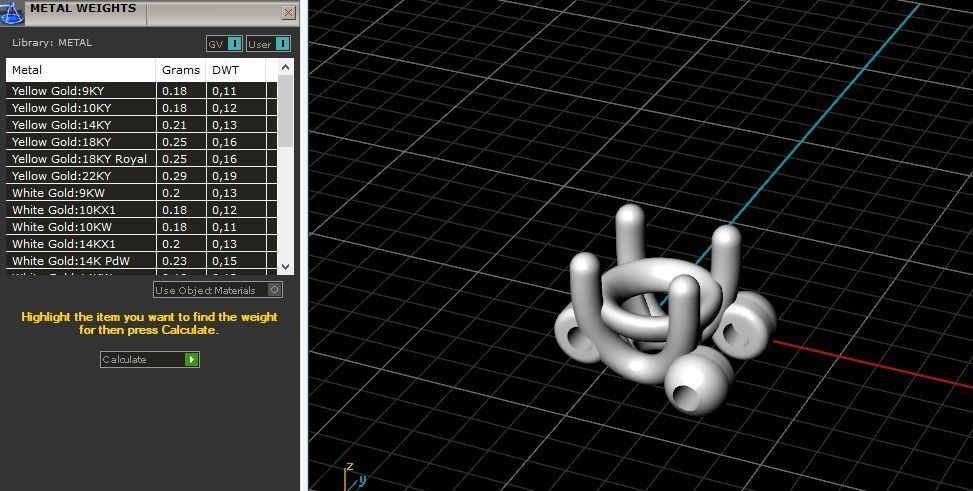Click the DWT column header
Viewport: 973px width, 491px height.
click(x=236, y=70)
